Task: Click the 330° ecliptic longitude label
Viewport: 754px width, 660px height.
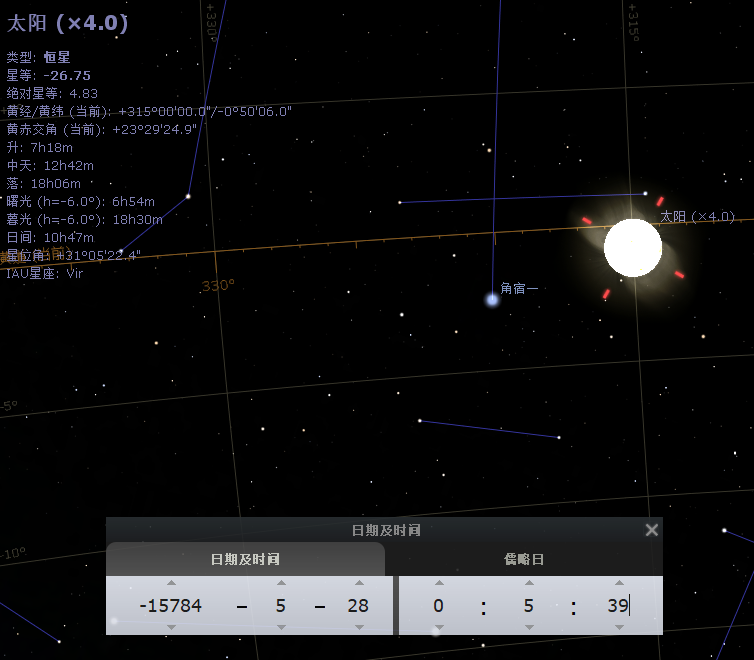Action: pos(218,286)
